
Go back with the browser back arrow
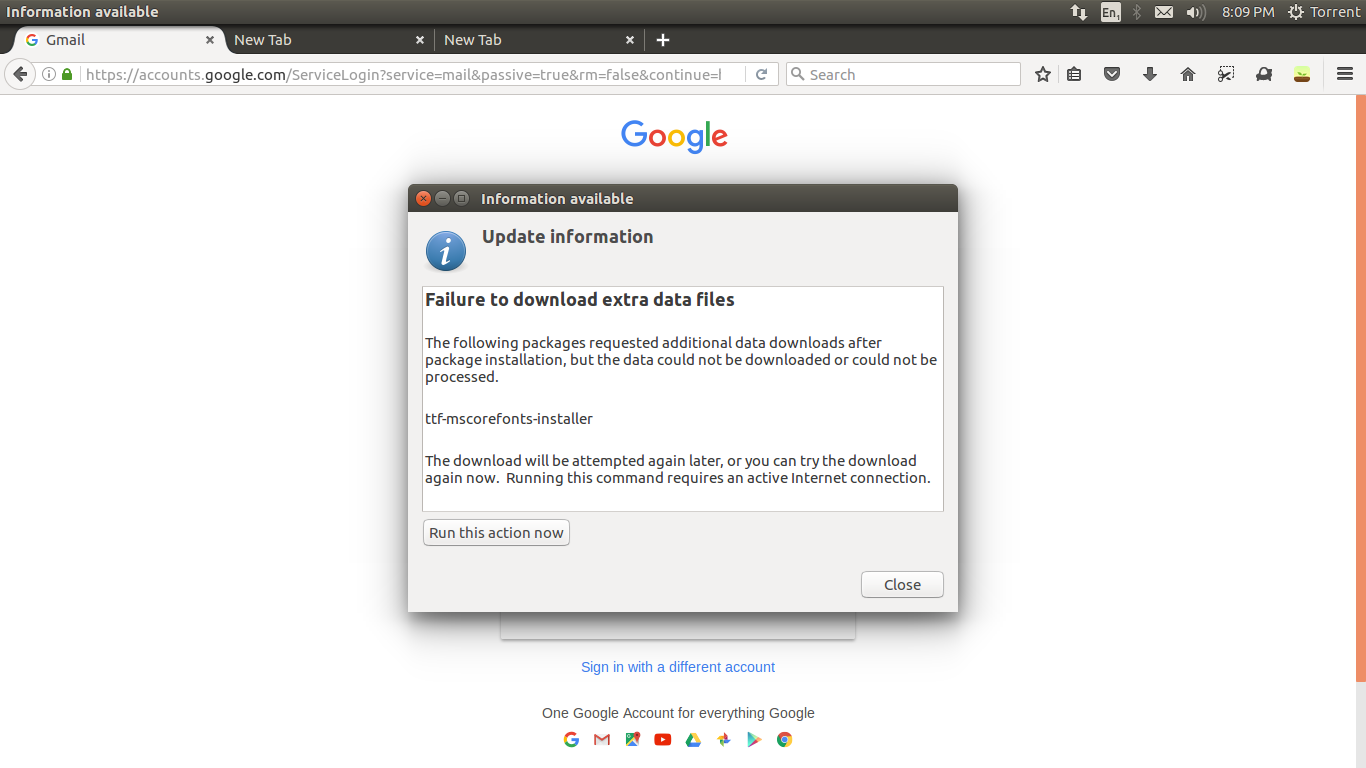[20, 74]
